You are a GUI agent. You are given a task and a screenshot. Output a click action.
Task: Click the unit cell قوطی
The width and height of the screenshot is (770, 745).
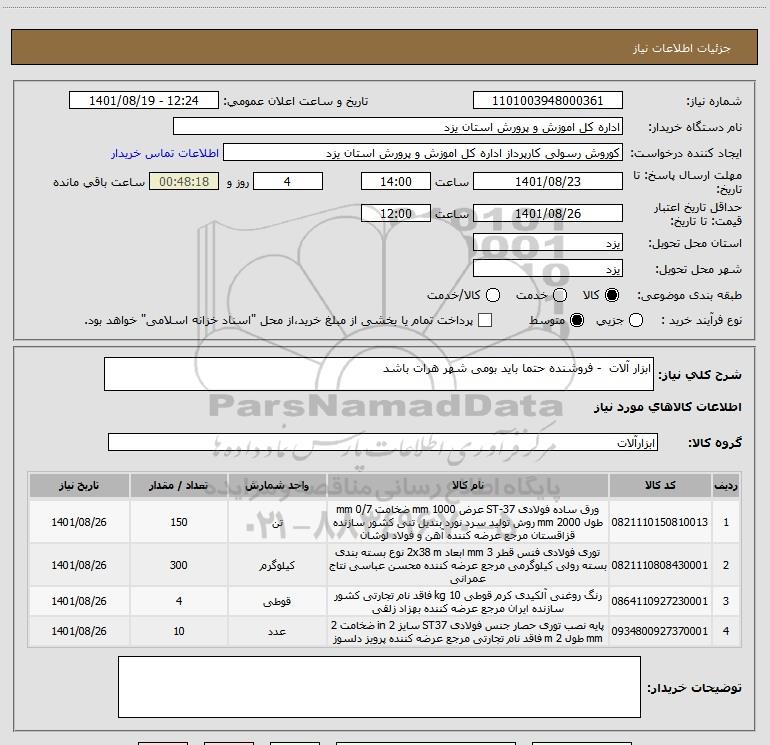click(277, 601)
